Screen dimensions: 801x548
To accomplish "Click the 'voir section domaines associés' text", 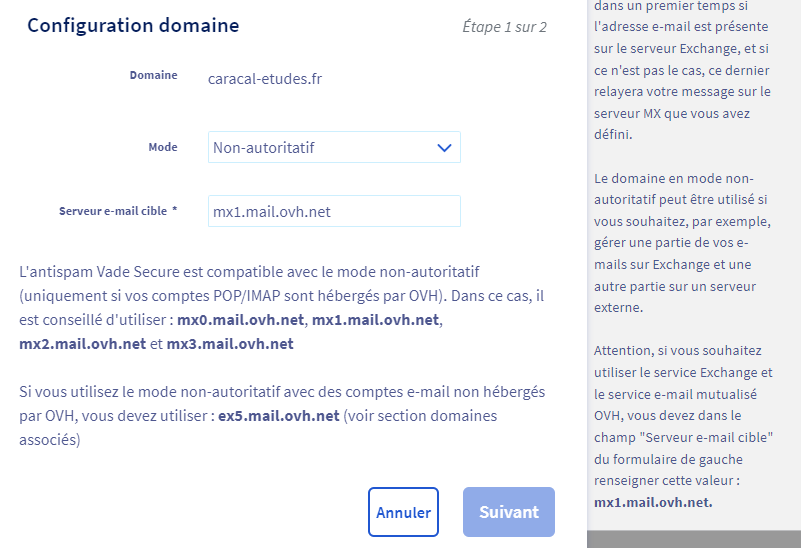I will pos(420,414).
